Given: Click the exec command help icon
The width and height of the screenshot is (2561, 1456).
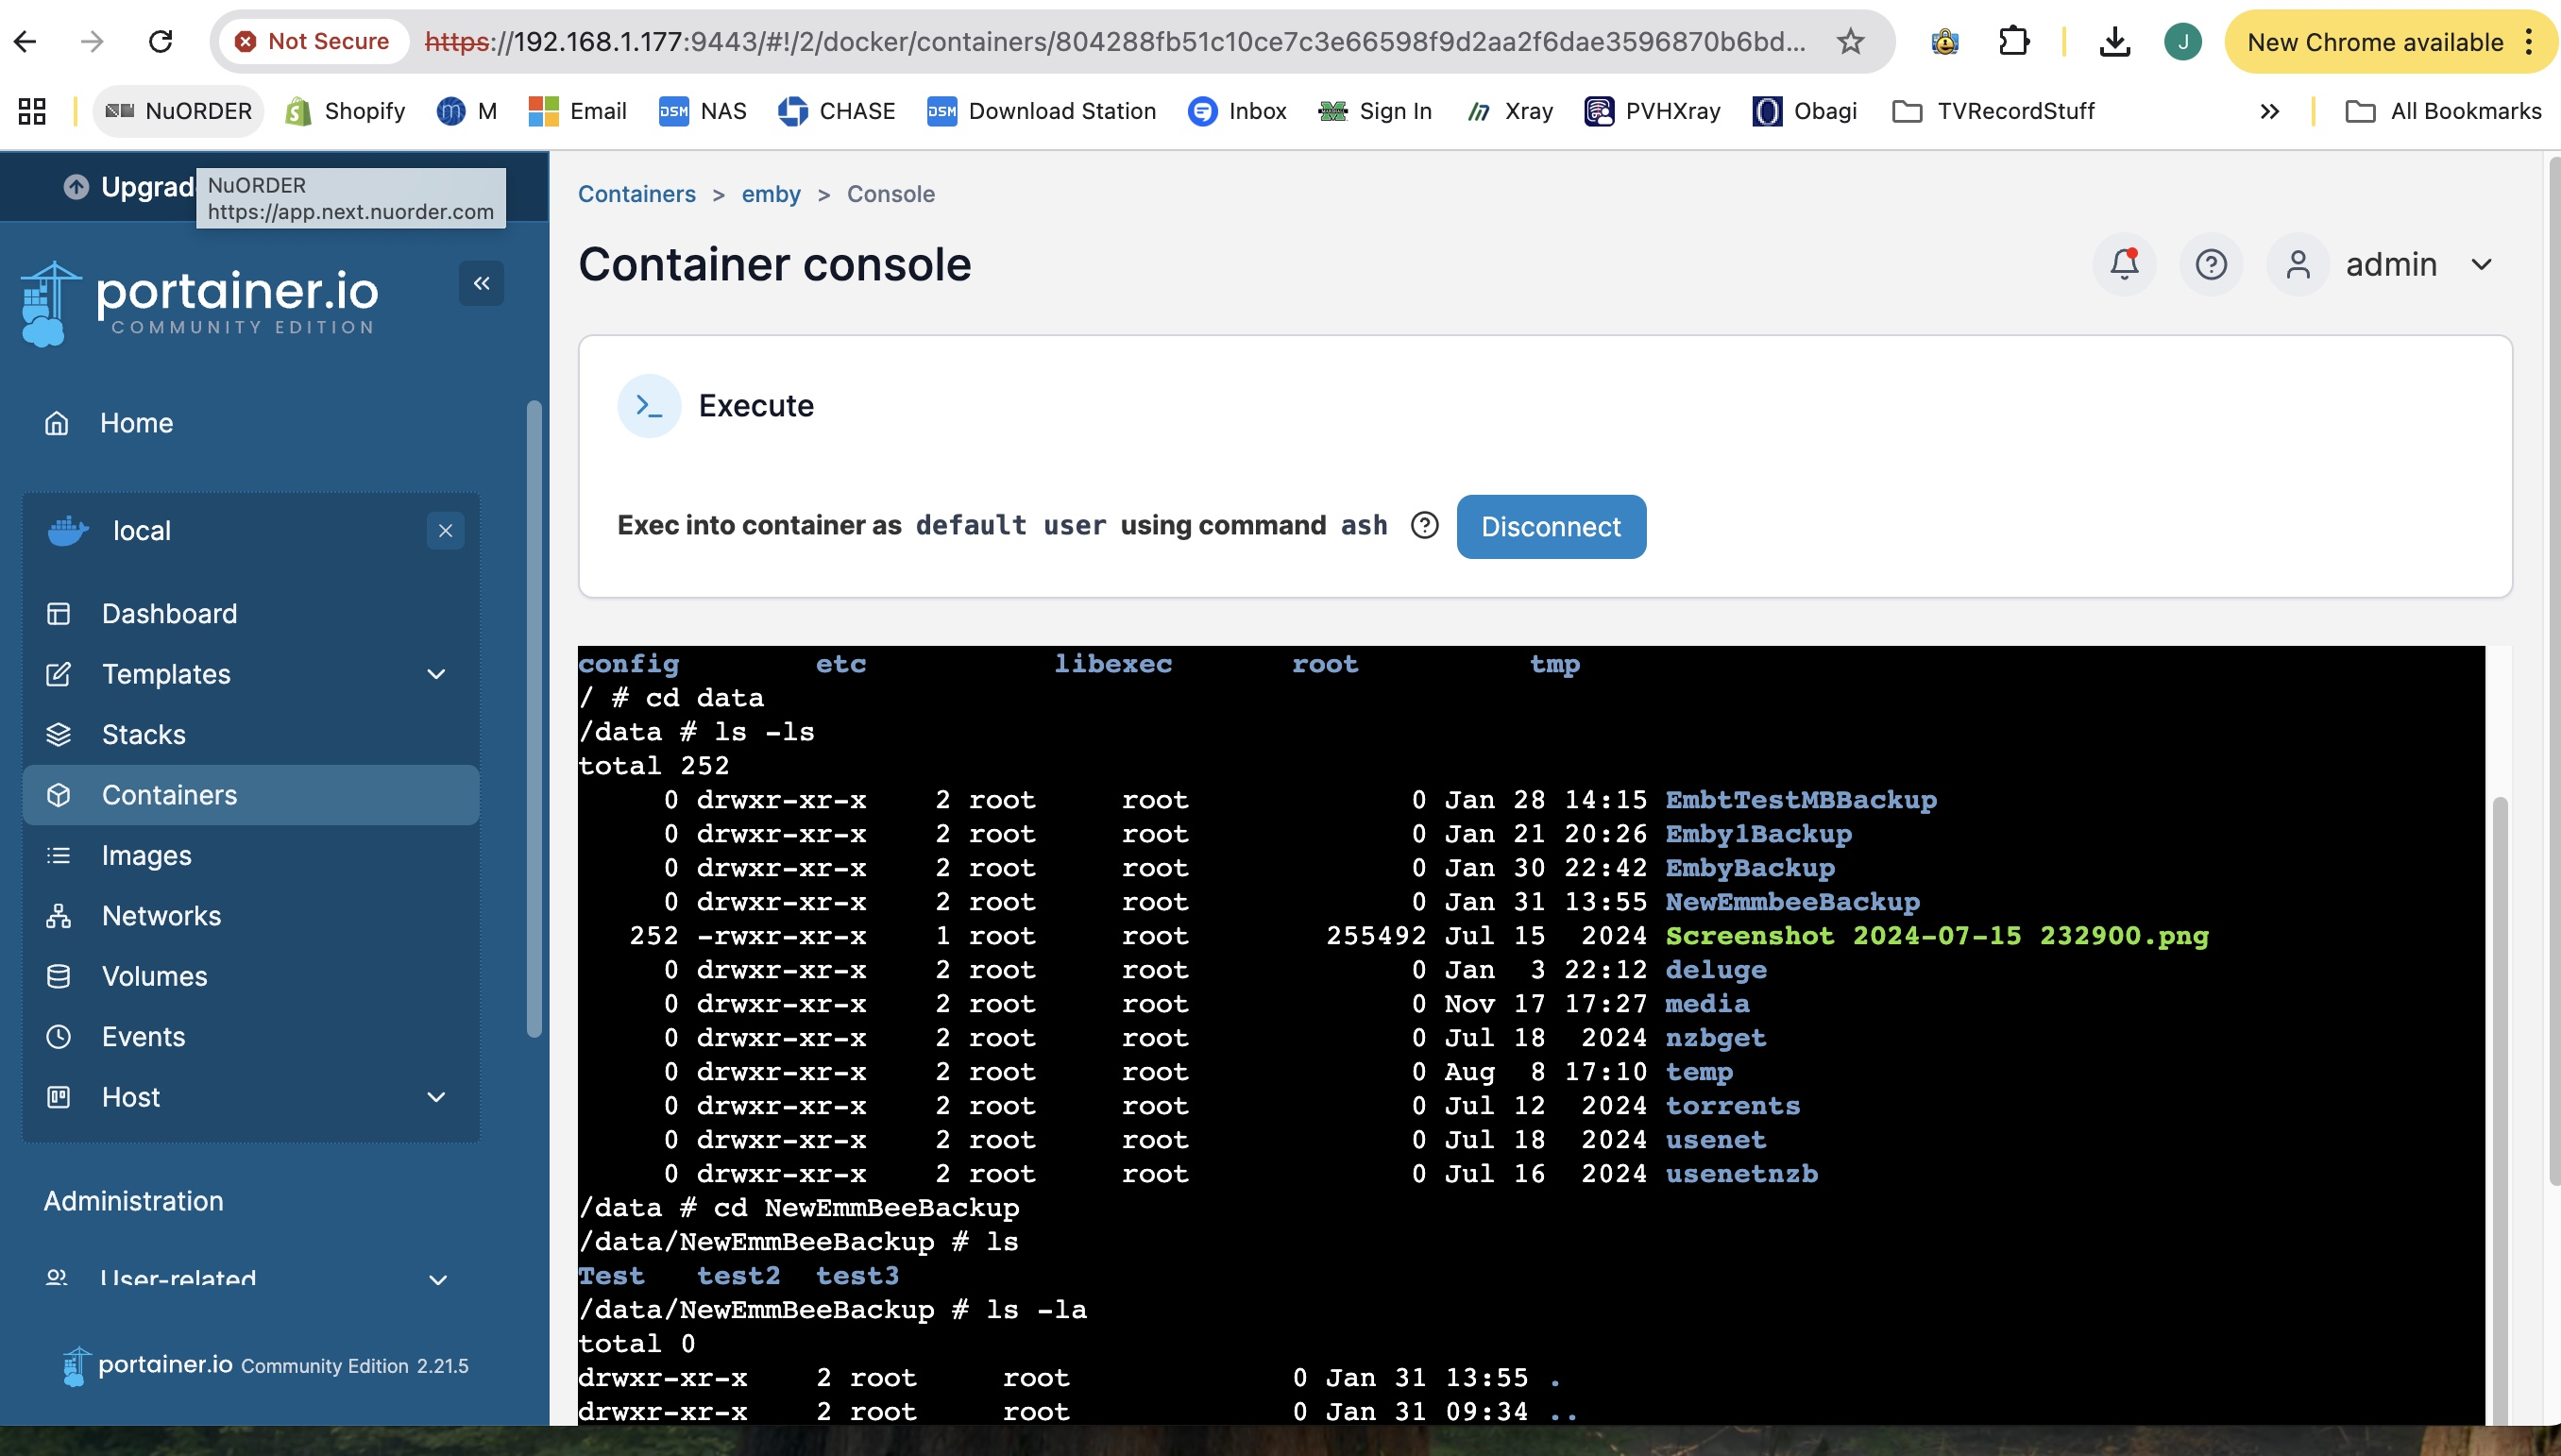Looking at the screenshot, I should pyautogui.click(x=1424, y=526).
